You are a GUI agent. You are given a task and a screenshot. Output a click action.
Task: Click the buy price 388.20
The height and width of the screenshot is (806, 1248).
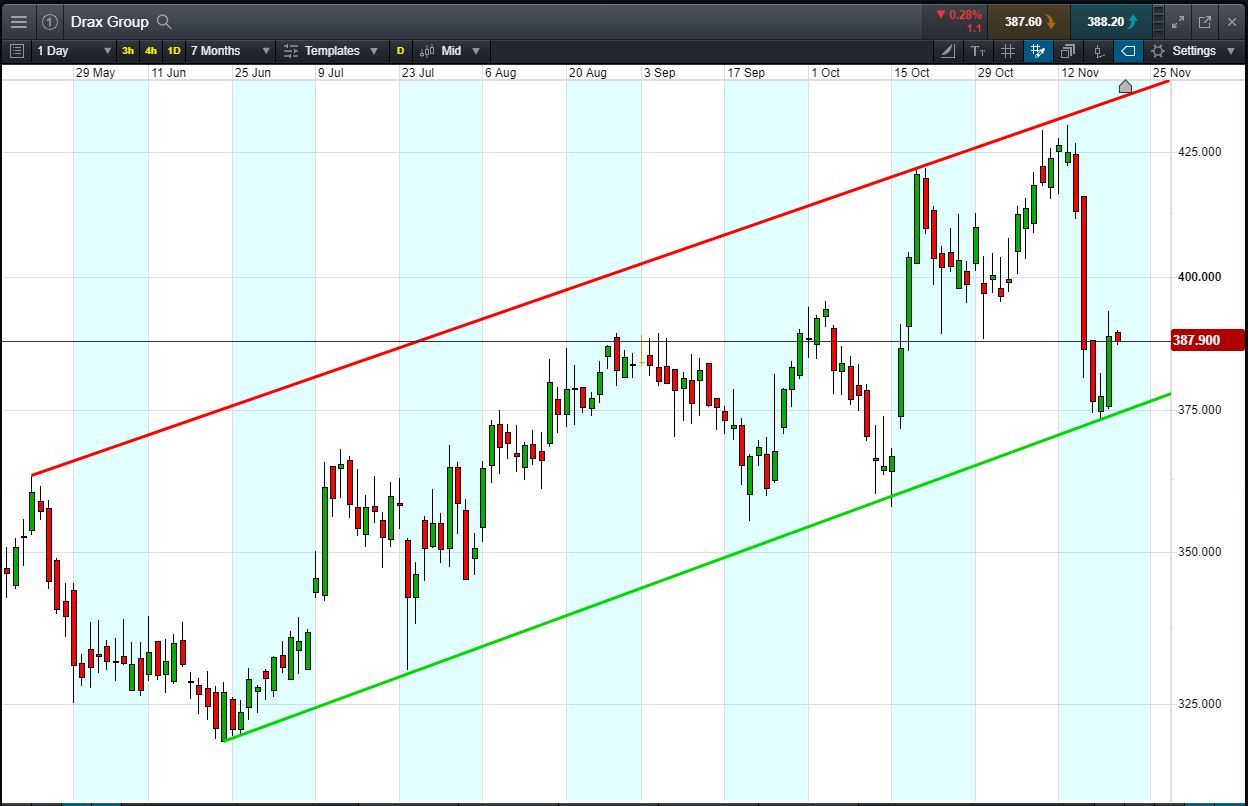pyautogui.click(x=1110, y=21)
